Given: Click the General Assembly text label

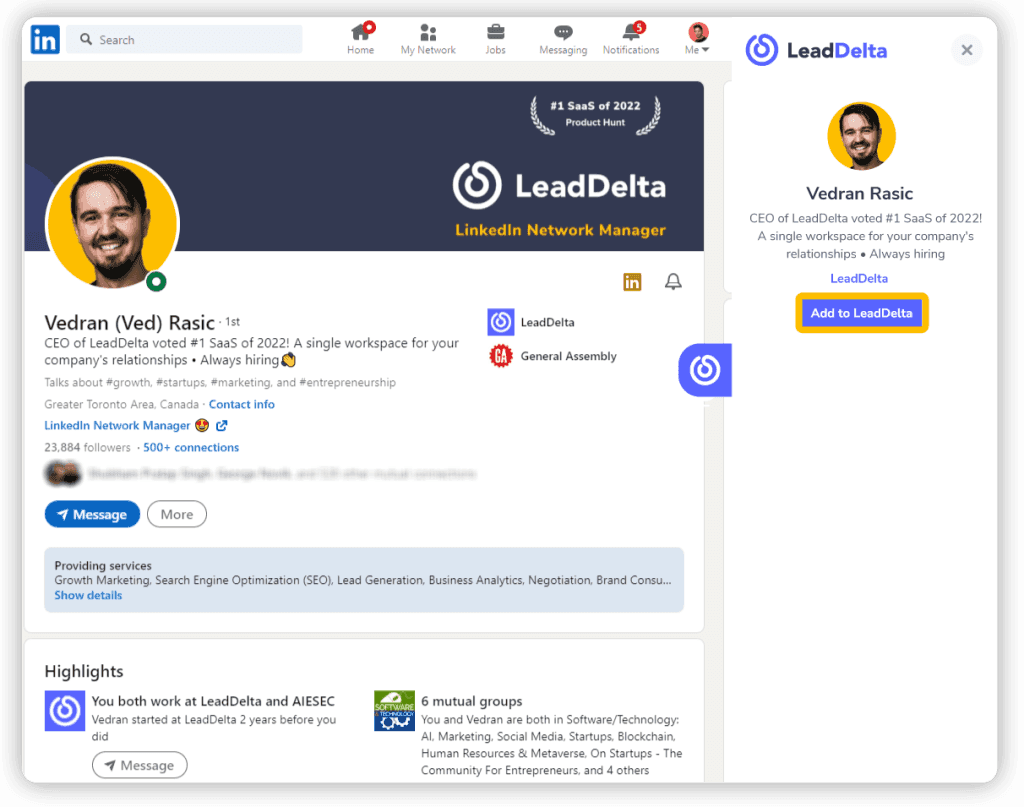Looking at the screenshot, I should pyautogui.click(x=568, y=356).
